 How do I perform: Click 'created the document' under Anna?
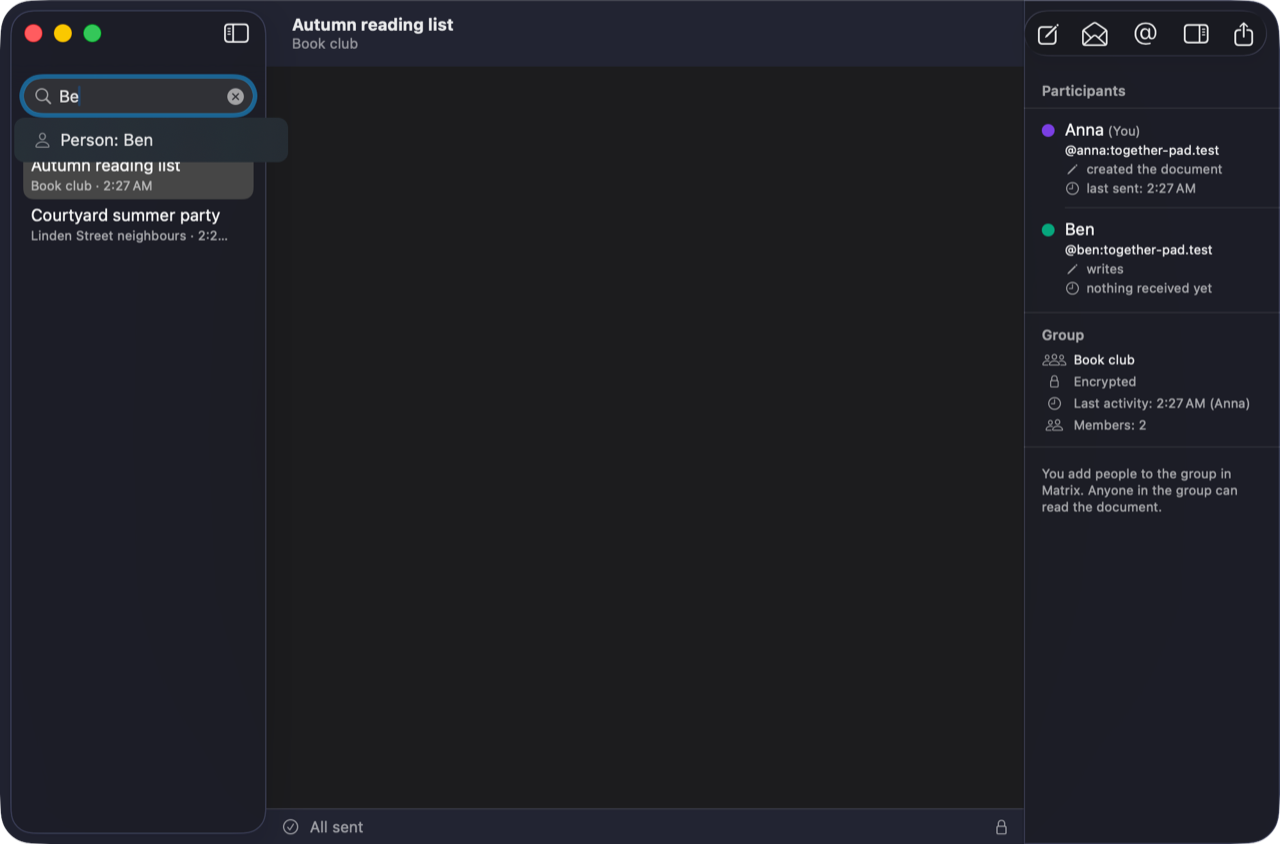point(1155,169)
